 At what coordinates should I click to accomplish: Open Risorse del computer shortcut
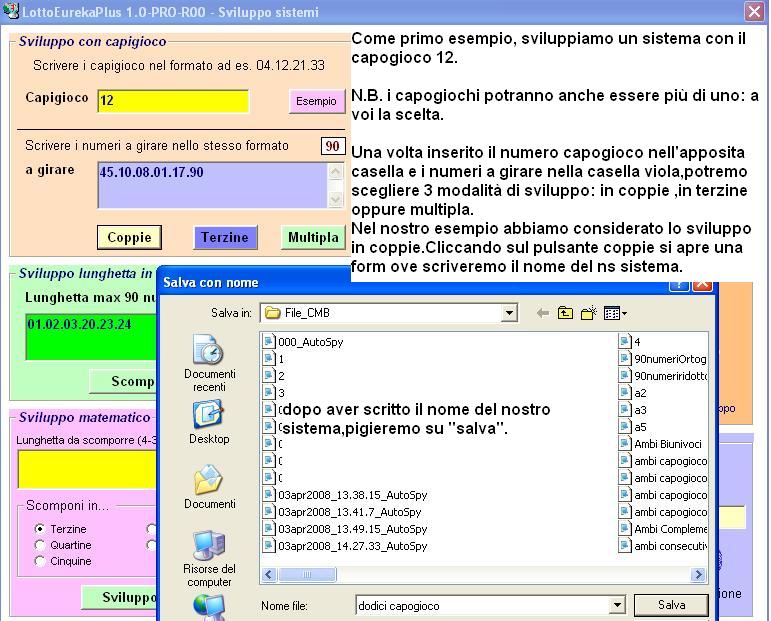click(209, 559)
